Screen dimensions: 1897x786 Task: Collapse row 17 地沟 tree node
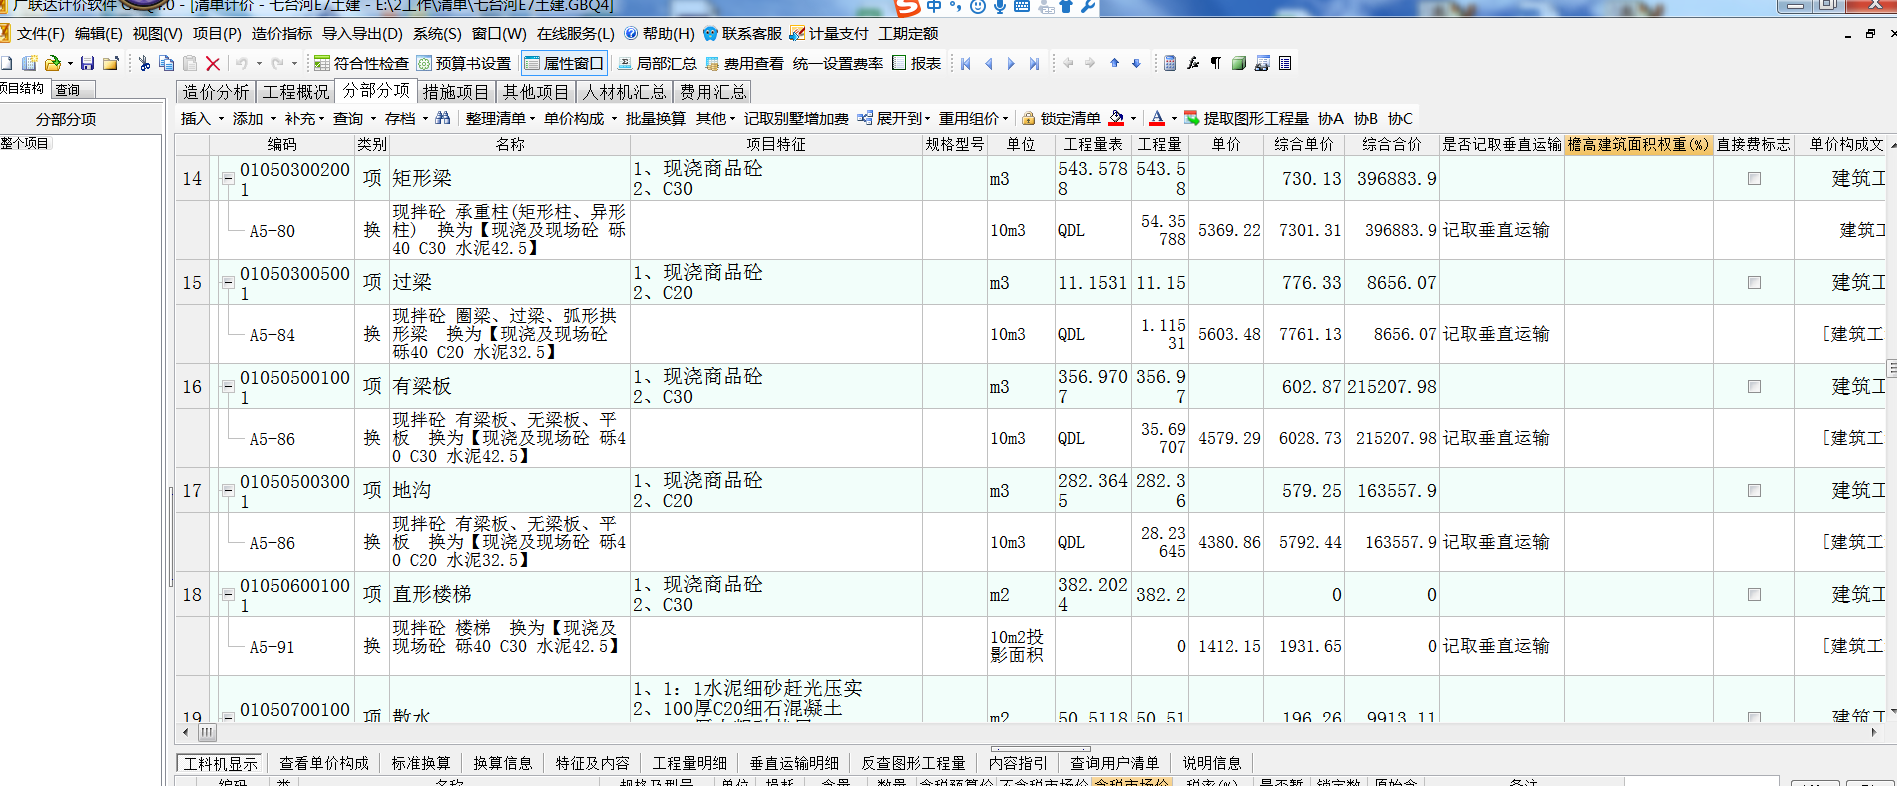click(x=228, y=491)
